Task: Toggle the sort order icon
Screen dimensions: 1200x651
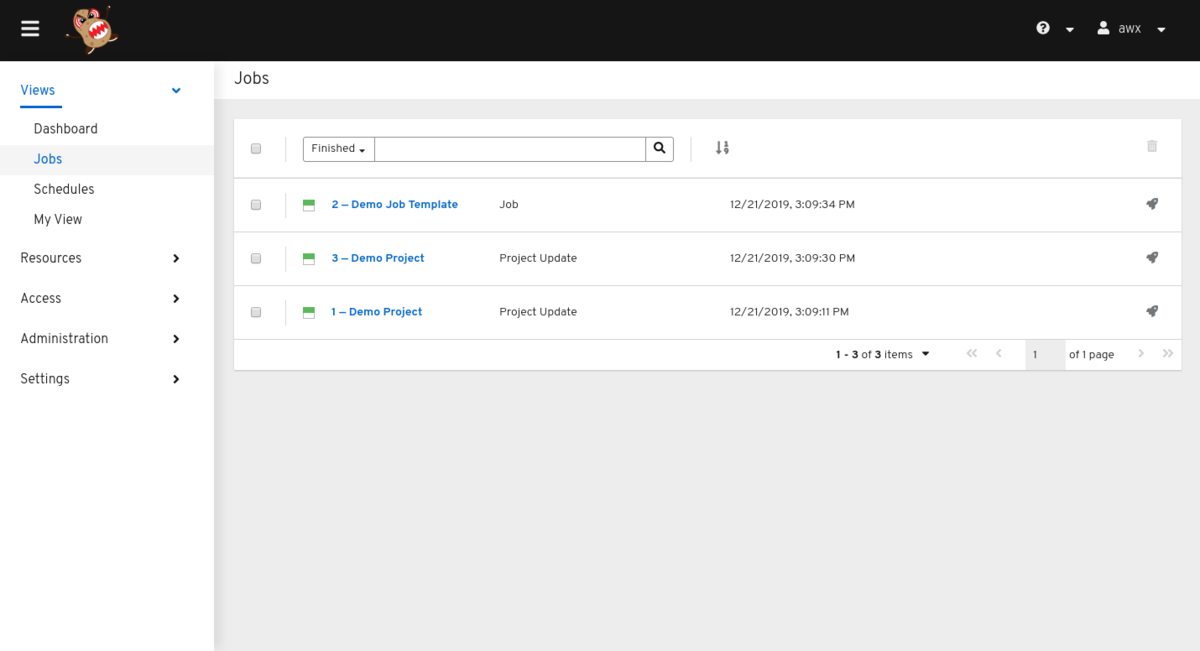Action: 722,148
